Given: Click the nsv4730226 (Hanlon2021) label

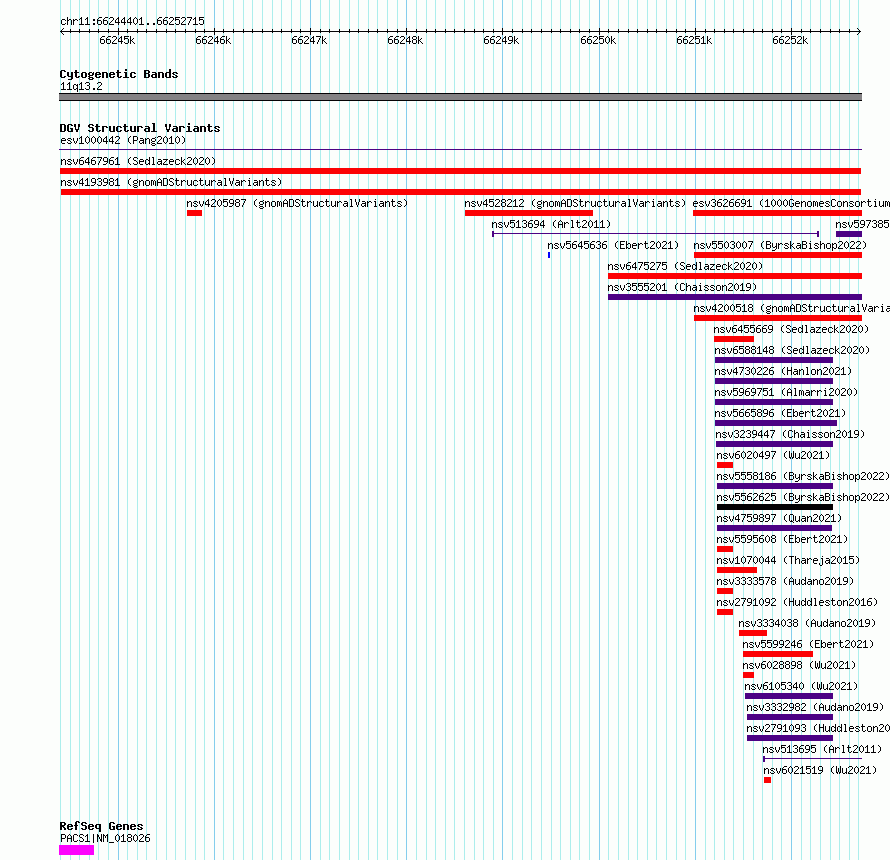Looking at the screenshot, I should tap(783, 371).
